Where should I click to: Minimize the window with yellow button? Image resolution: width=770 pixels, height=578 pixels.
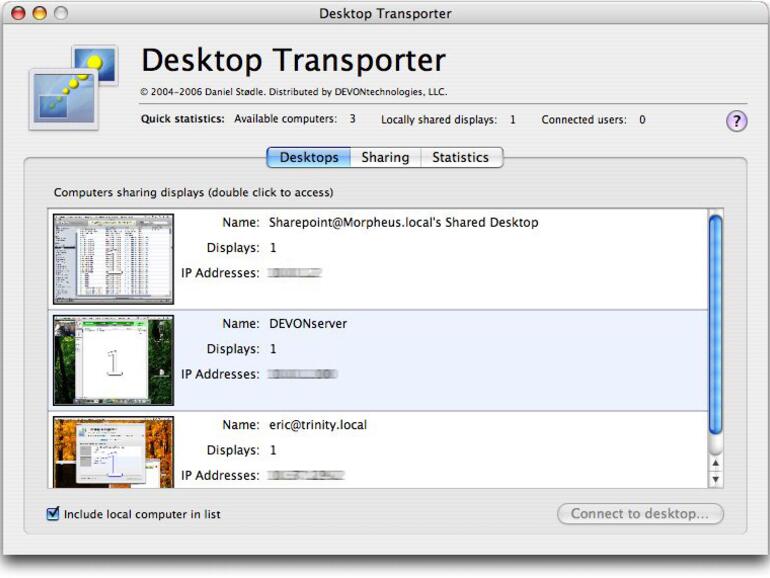40,13
